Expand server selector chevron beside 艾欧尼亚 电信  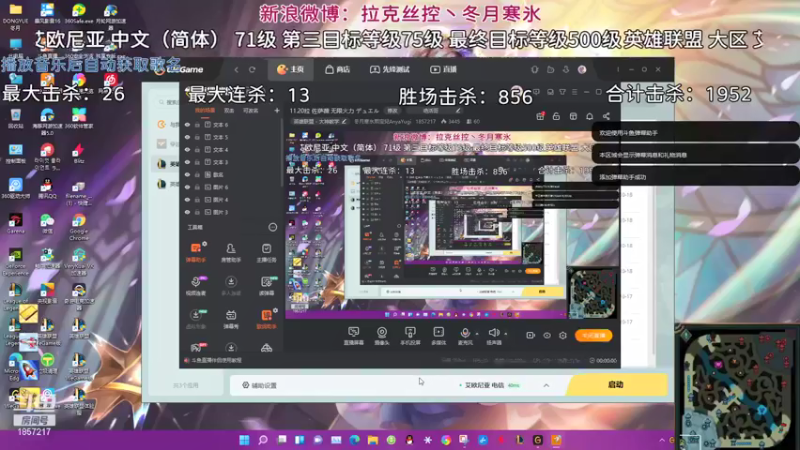pyautogui.click(x=546, y=385)
